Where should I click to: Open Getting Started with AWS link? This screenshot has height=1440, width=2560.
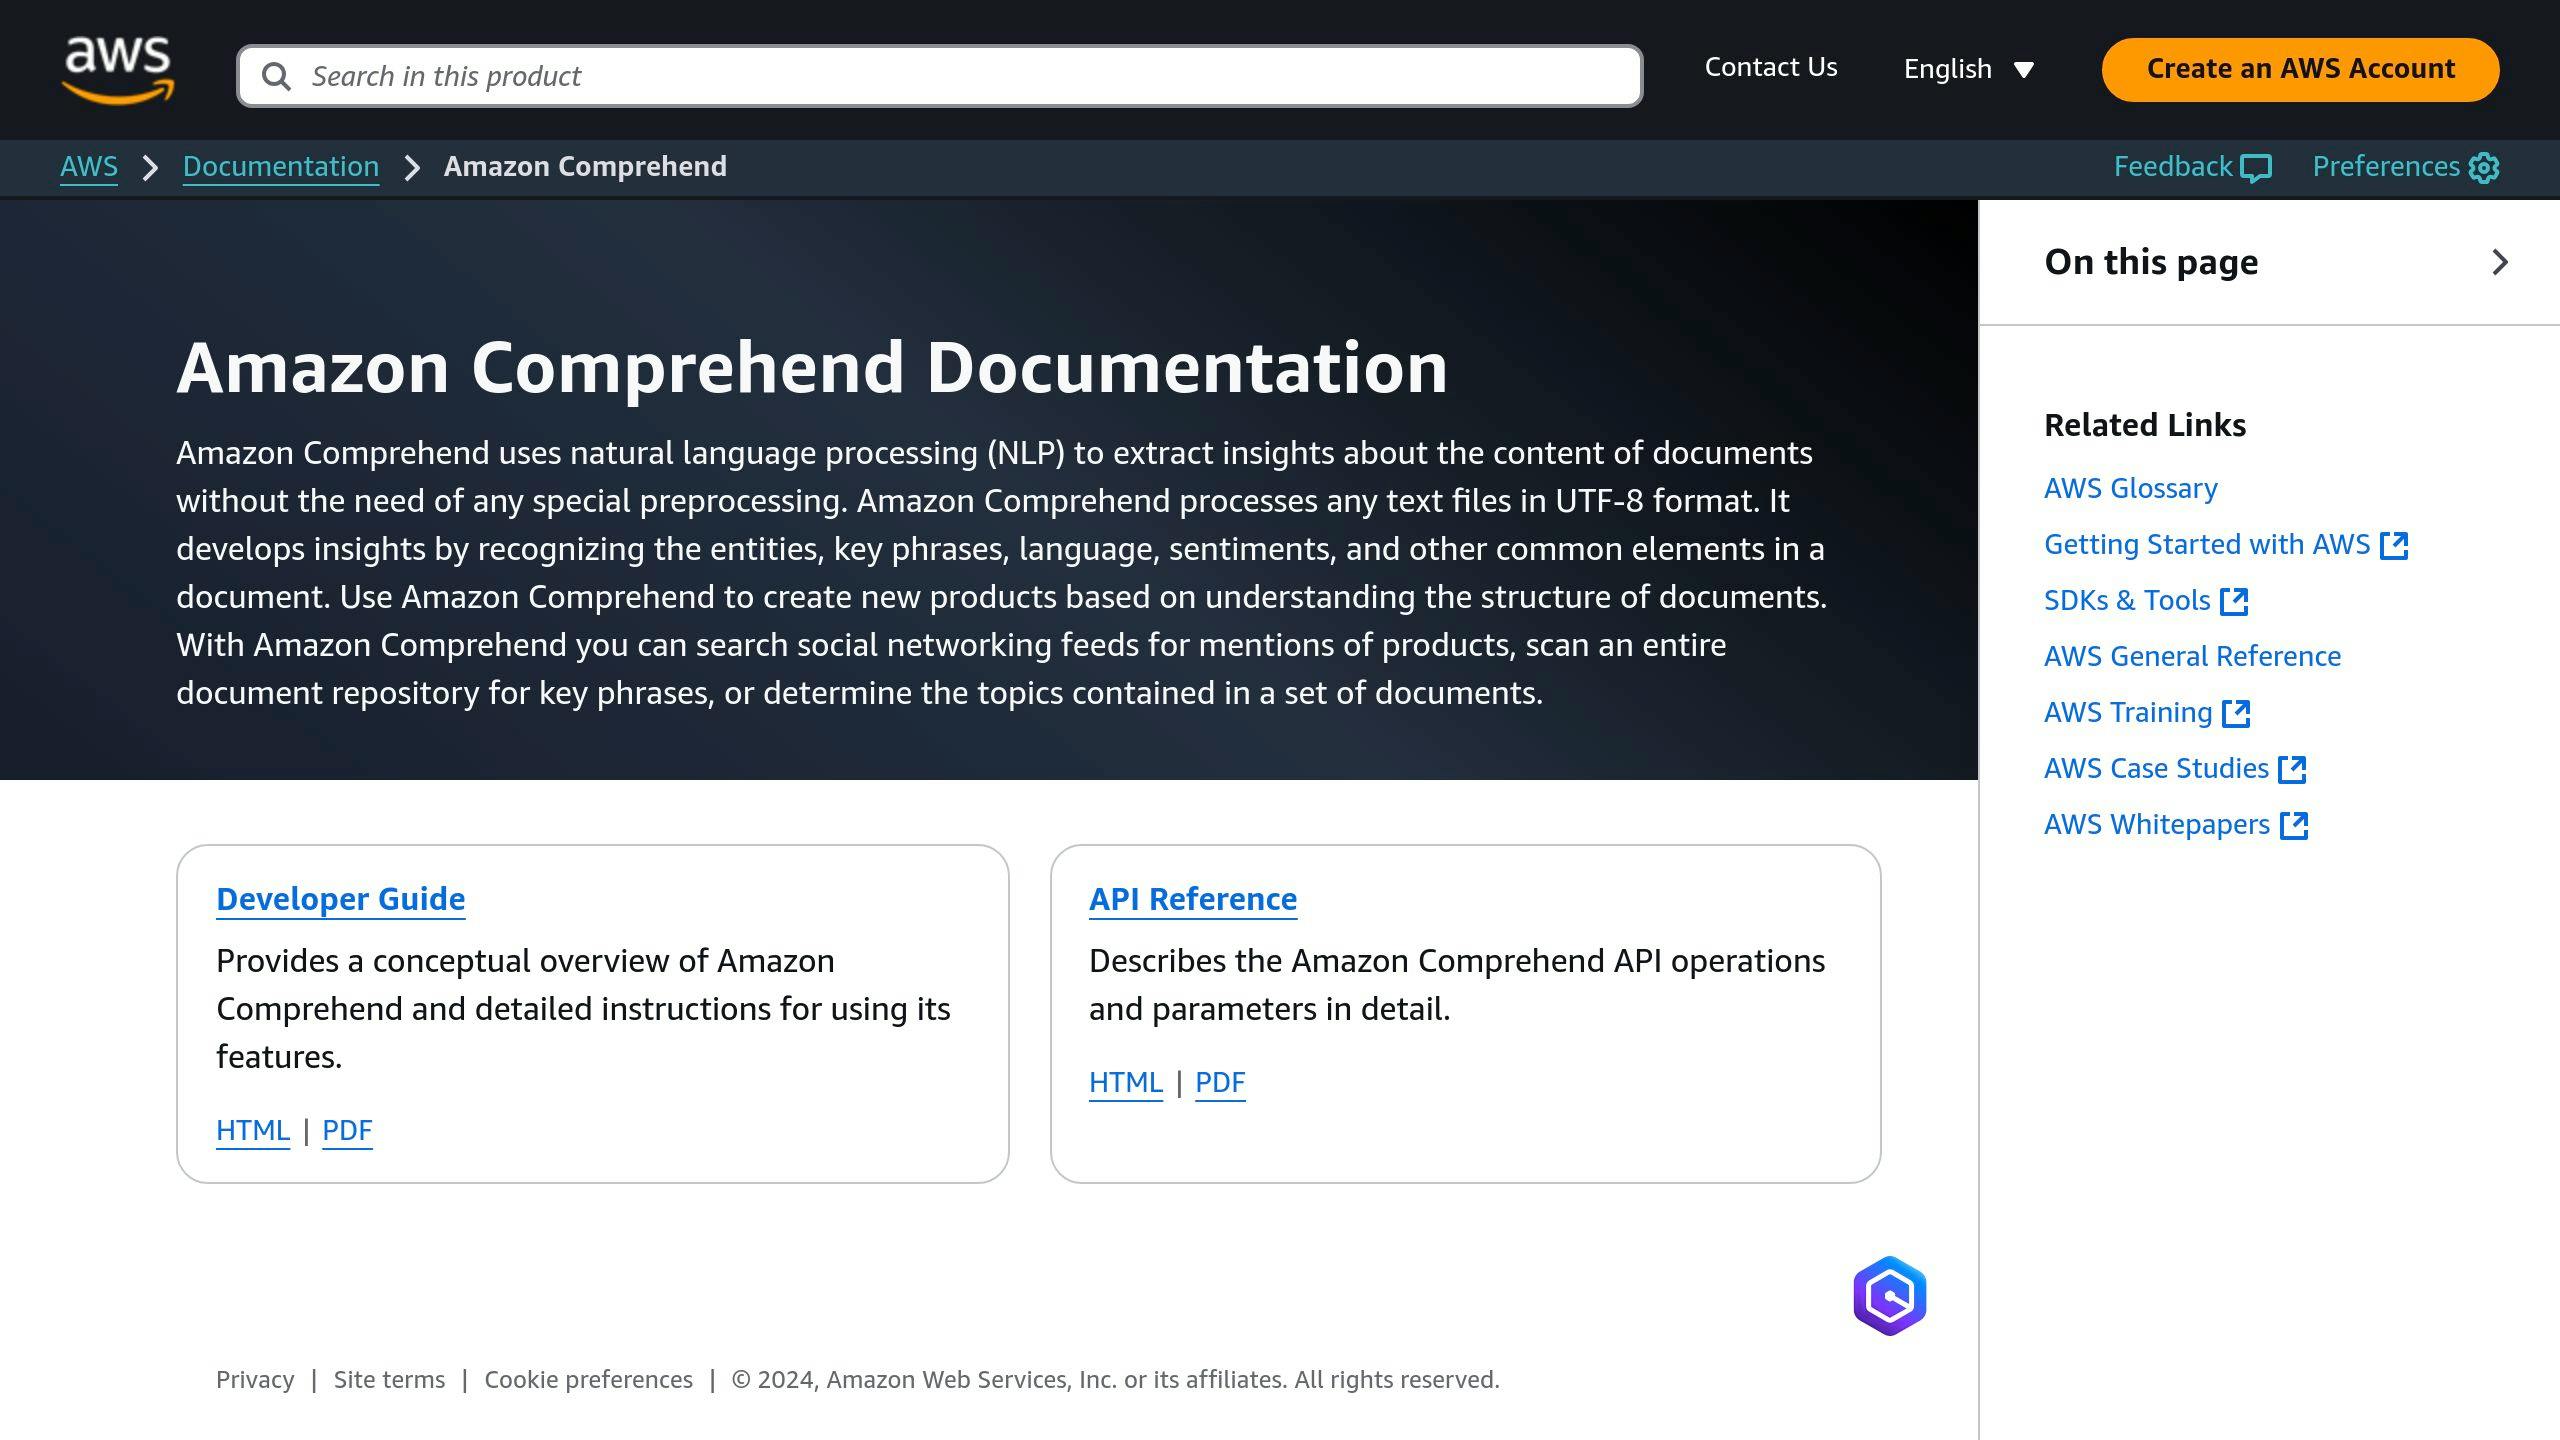click(x=2207, y=545)
